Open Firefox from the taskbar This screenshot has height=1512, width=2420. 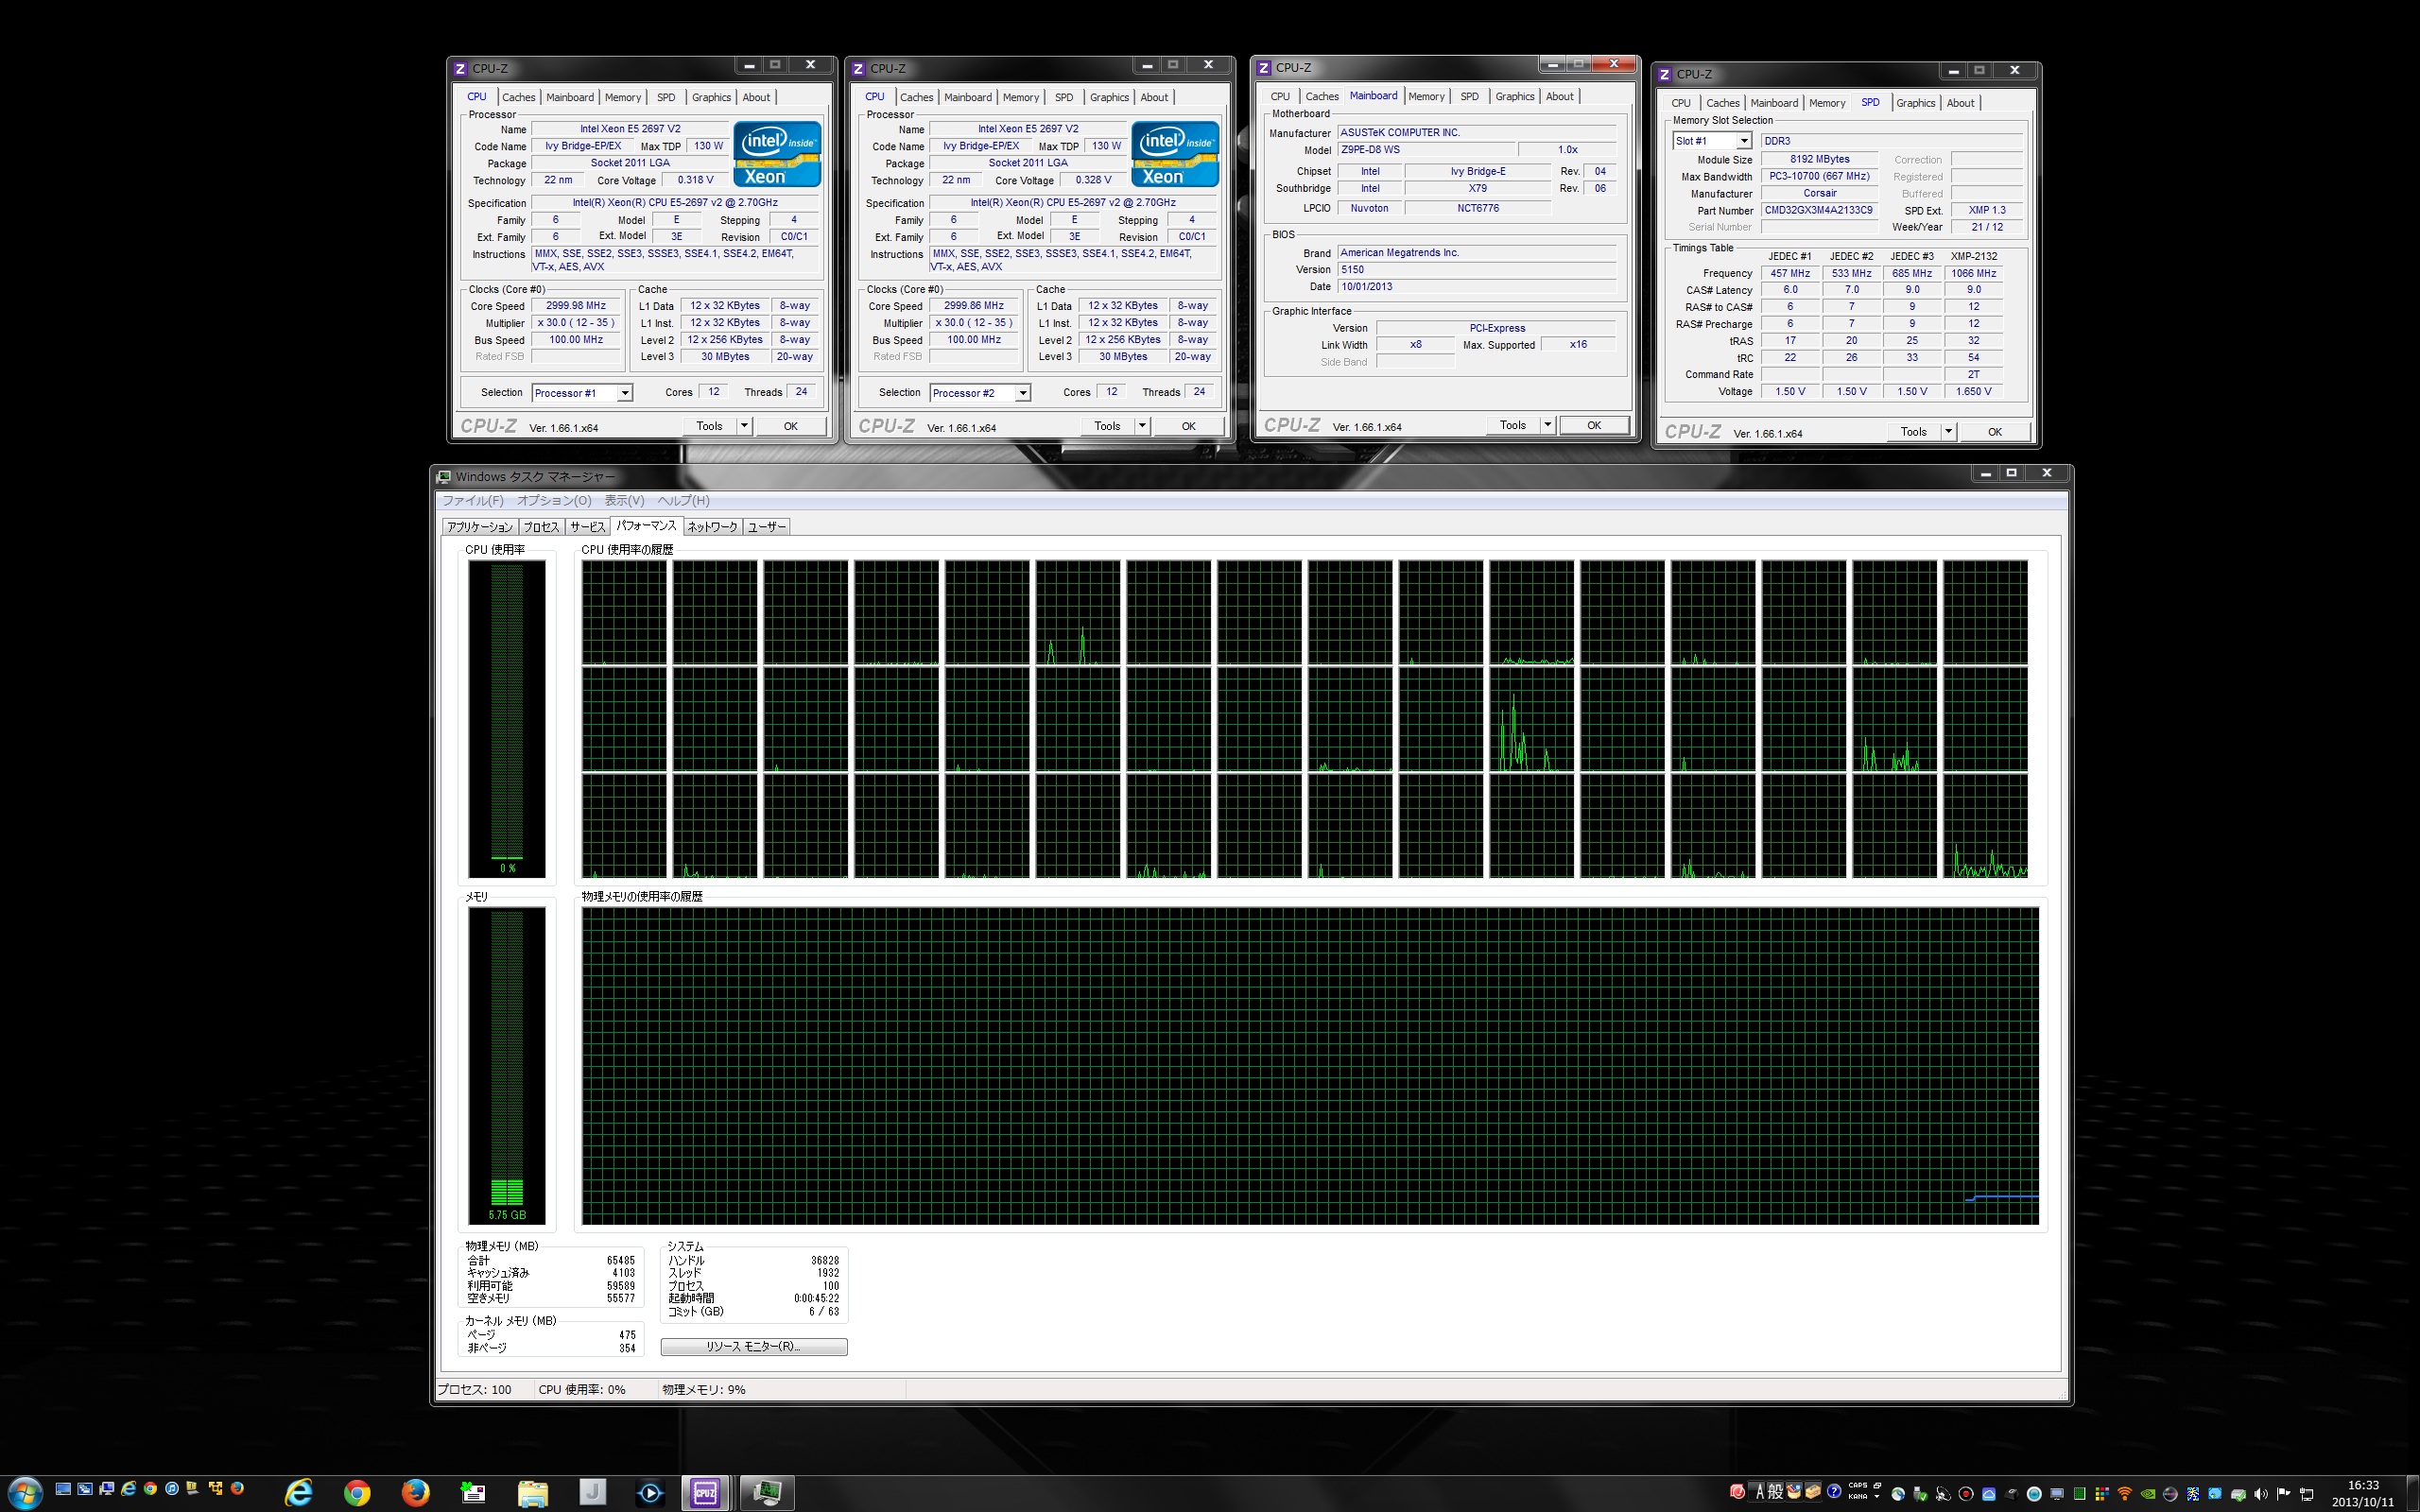tap(415, 1493)
